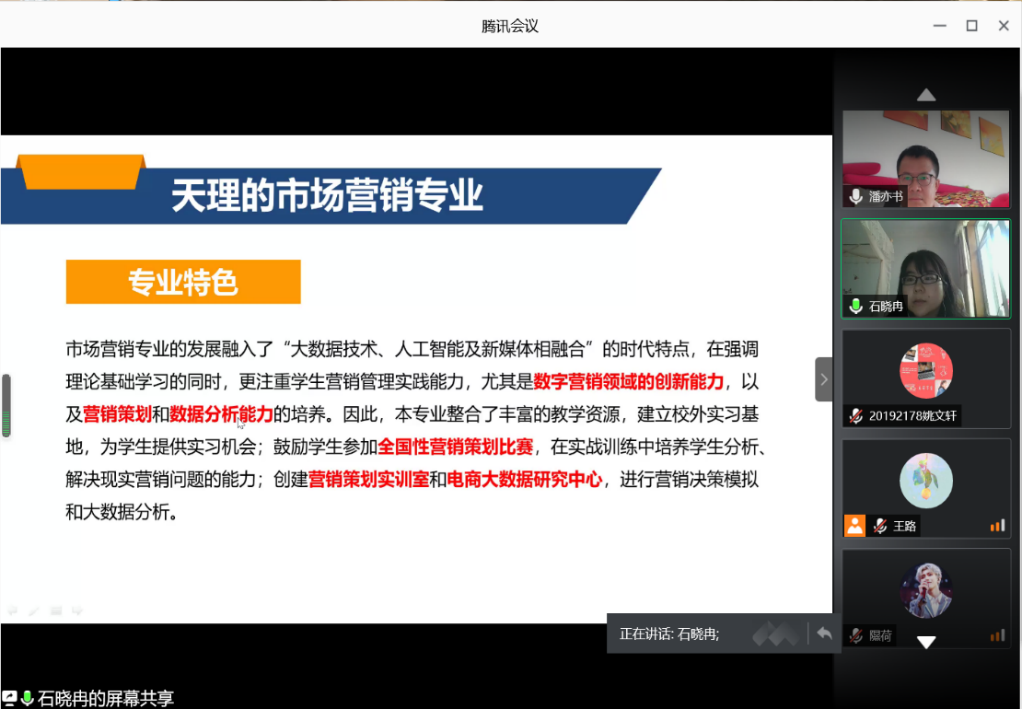The height and width of the screenshot is (709, 1022).
Task: Click the 正在讲话: 石晓冉 speaking indicator
Action: point(669,633)
